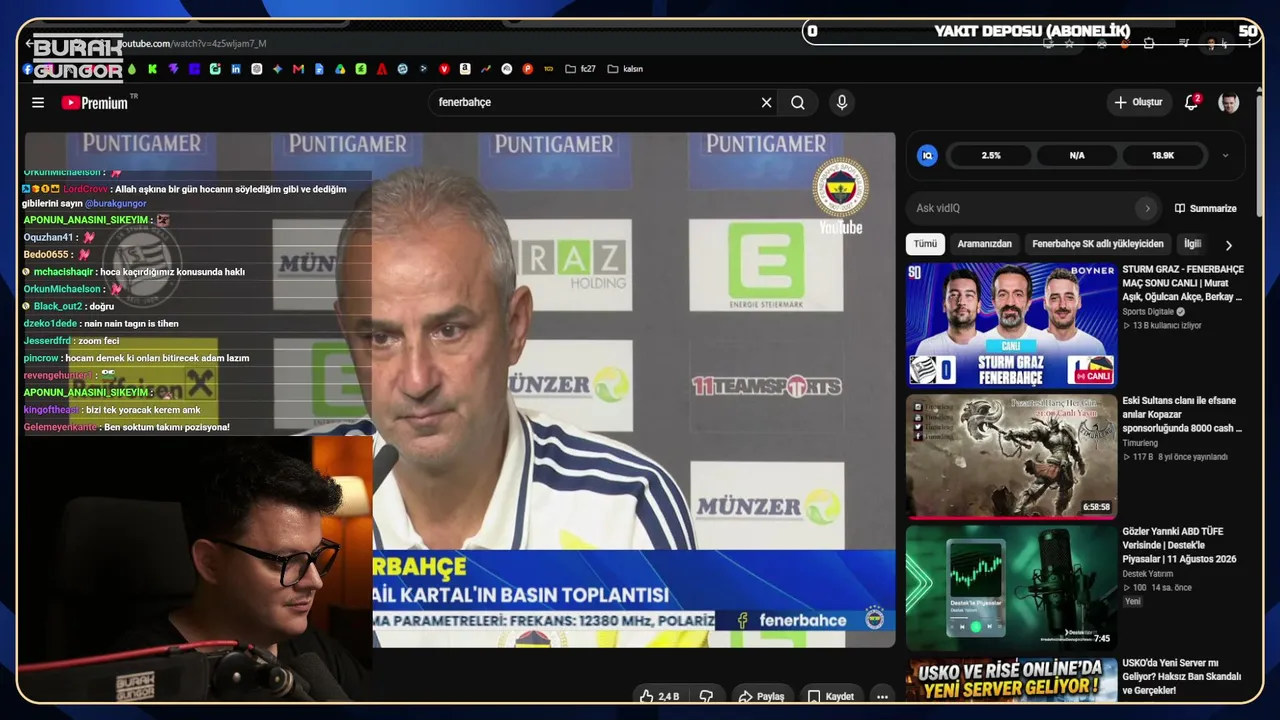Click the vidIQ Summarize button
1280x720 pixels.
(x=1205, y=208)
